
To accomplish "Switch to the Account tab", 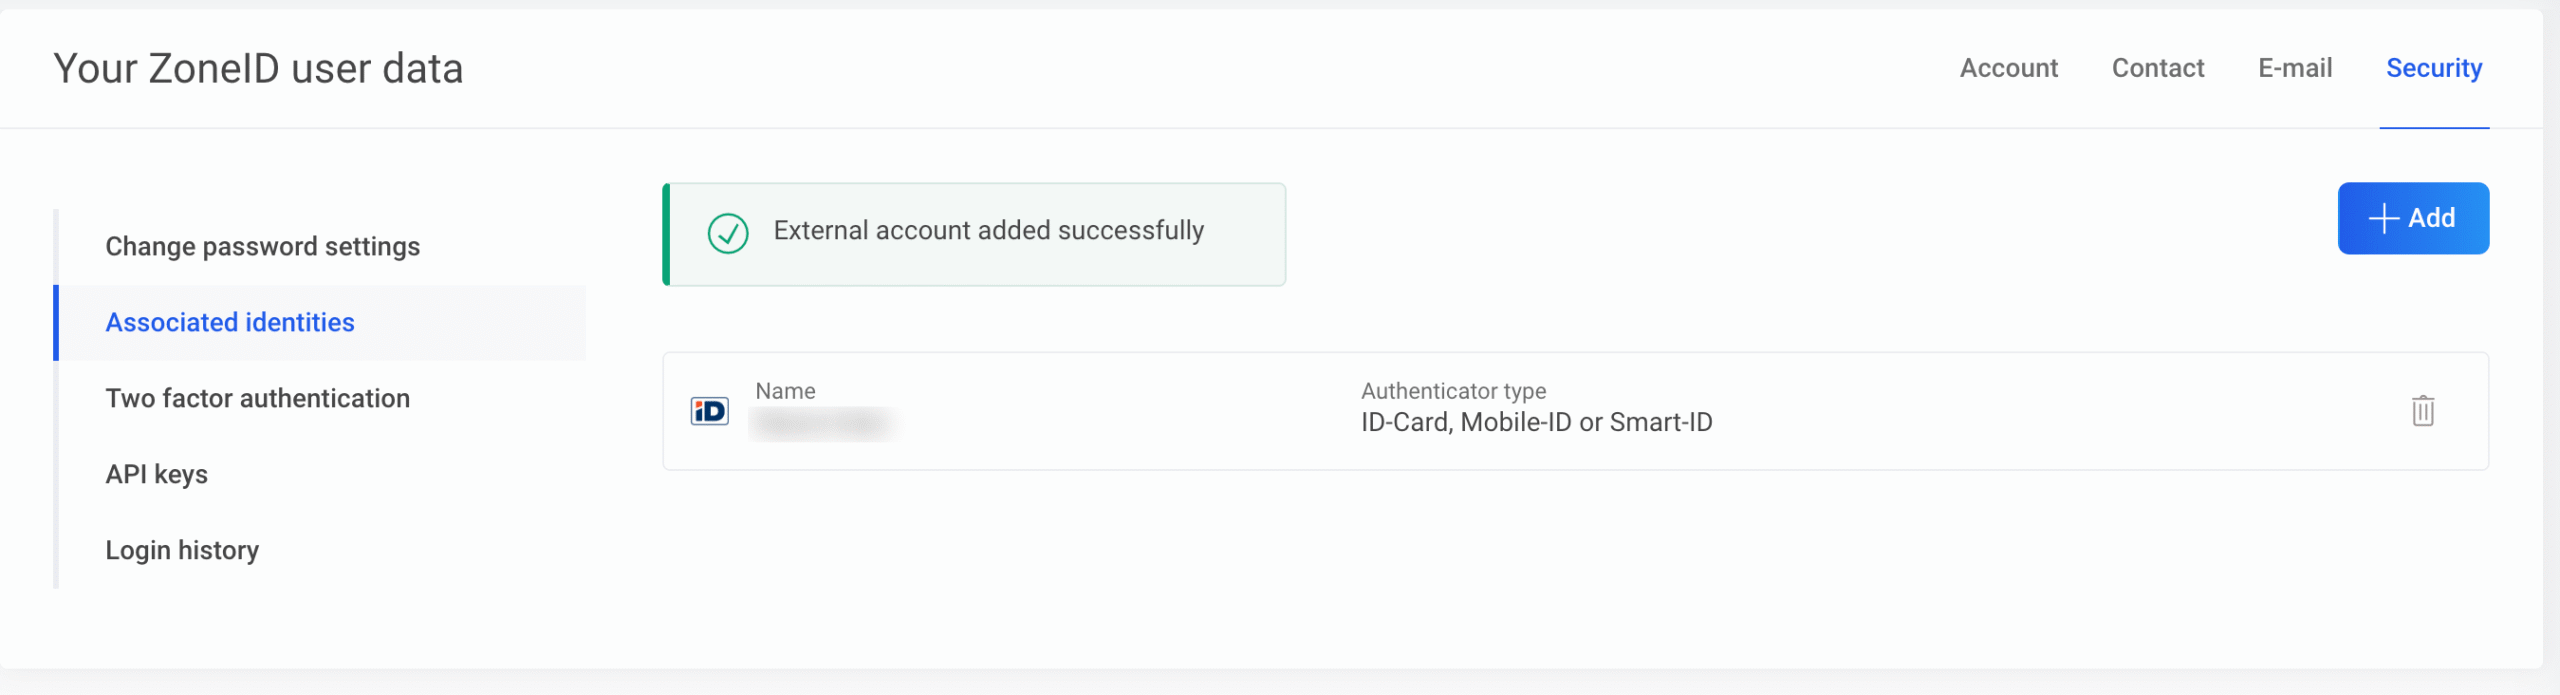I will pos(2008,68).
